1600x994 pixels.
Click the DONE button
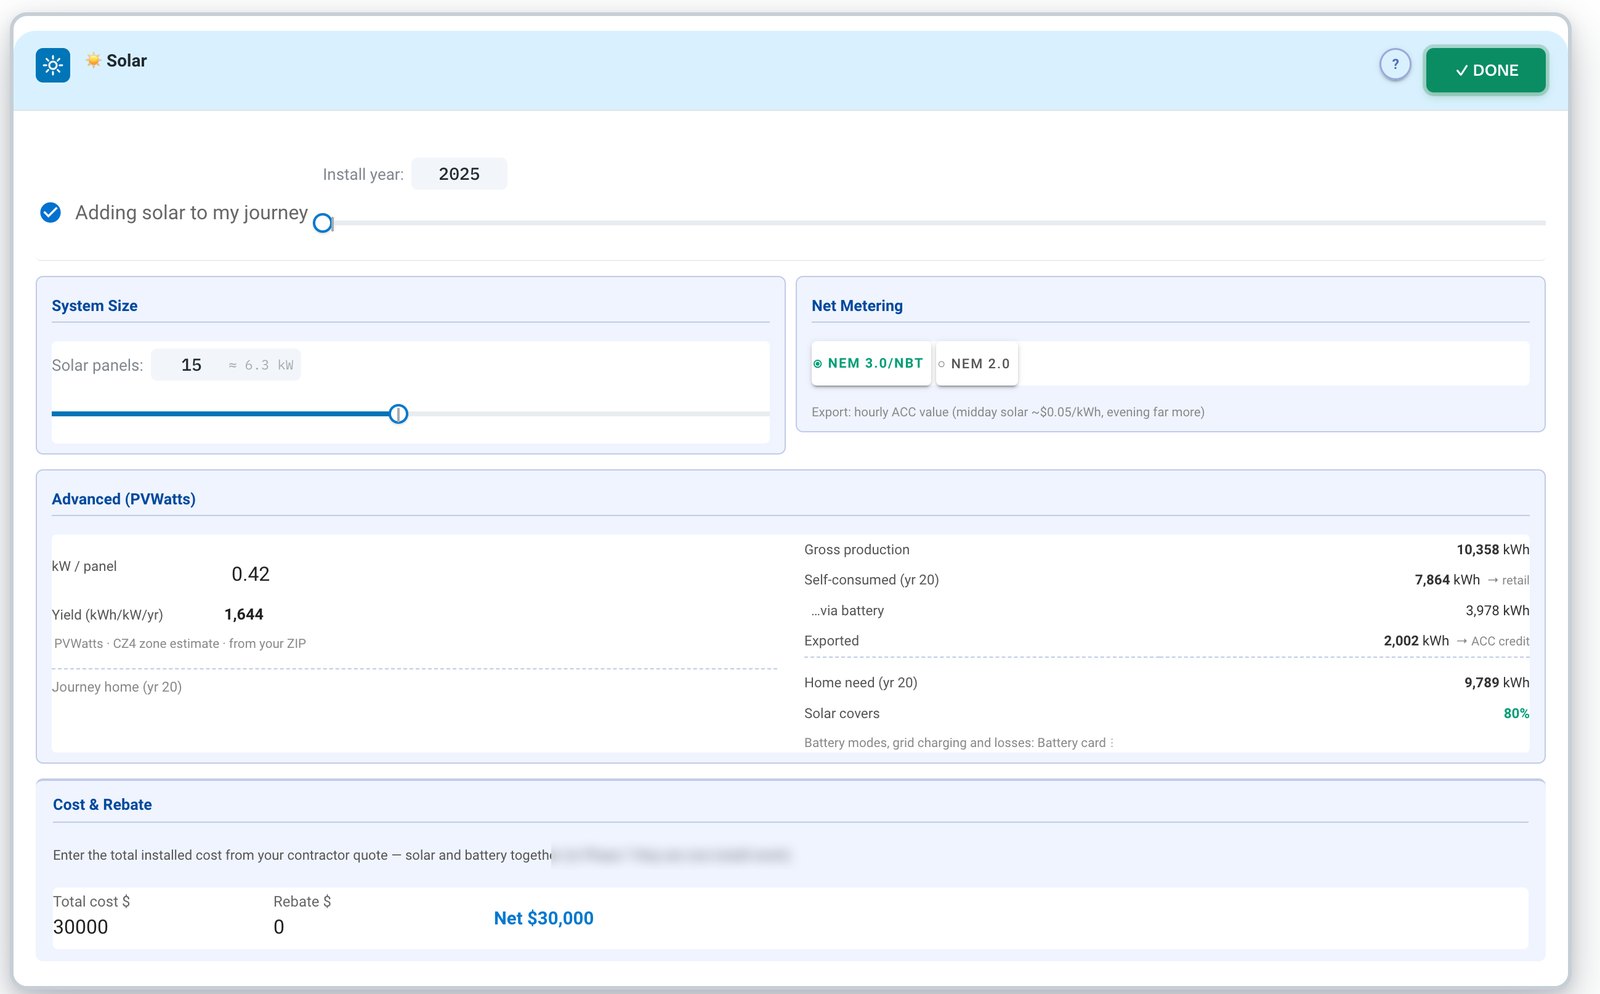(x=1486, y=70)
